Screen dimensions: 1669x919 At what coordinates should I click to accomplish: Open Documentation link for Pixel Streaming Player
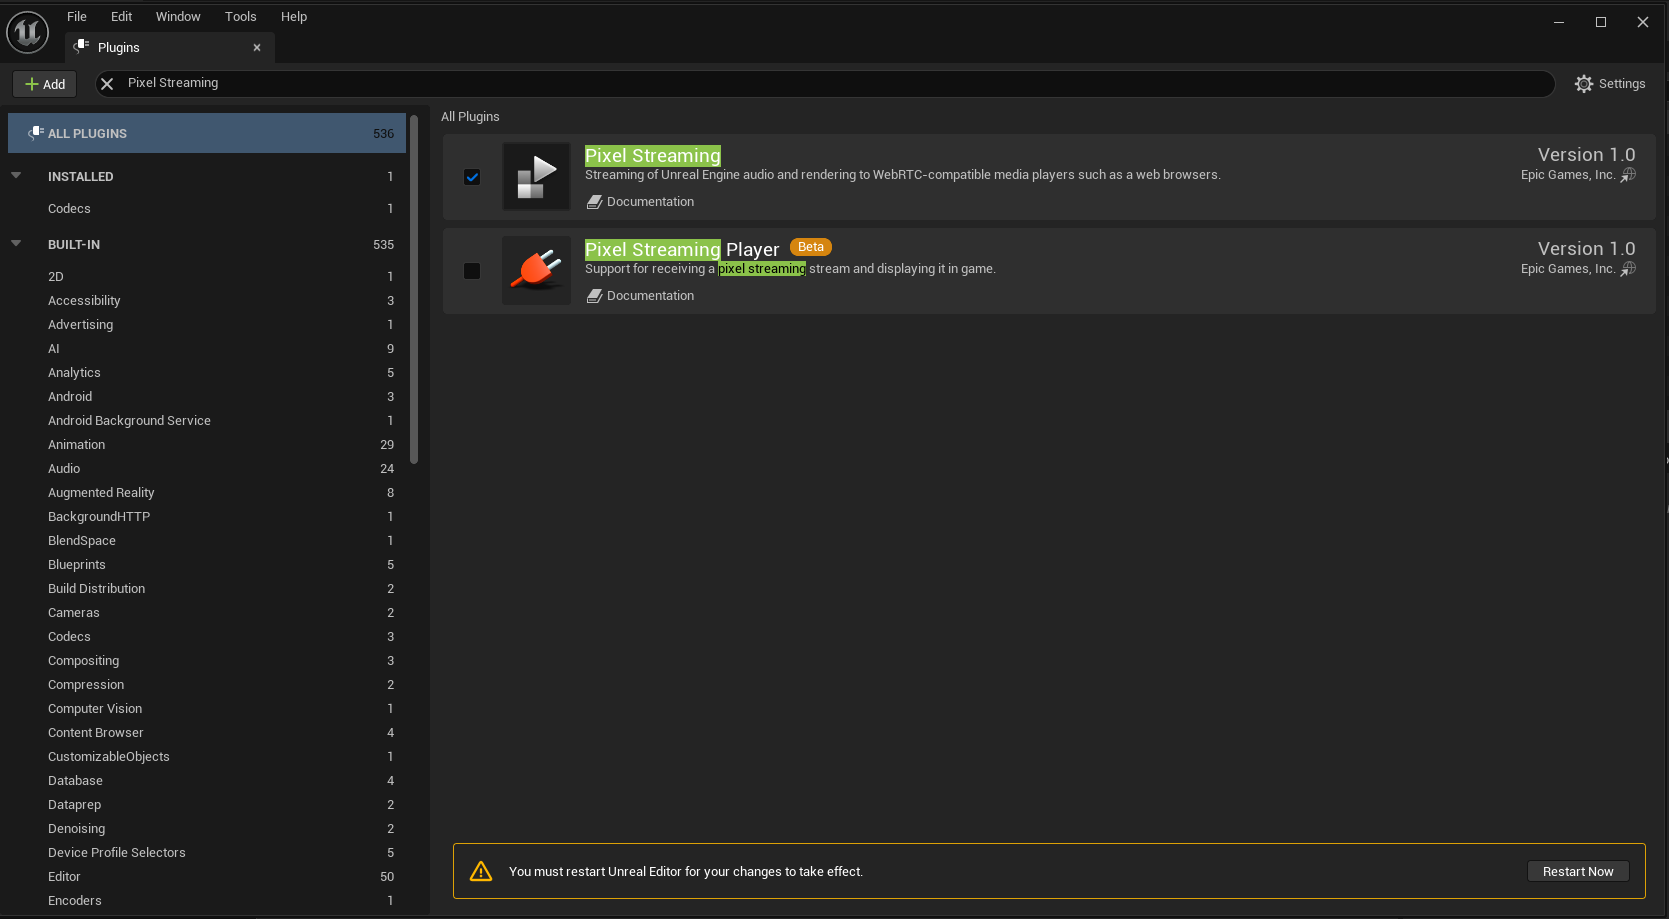click(640, 296)
